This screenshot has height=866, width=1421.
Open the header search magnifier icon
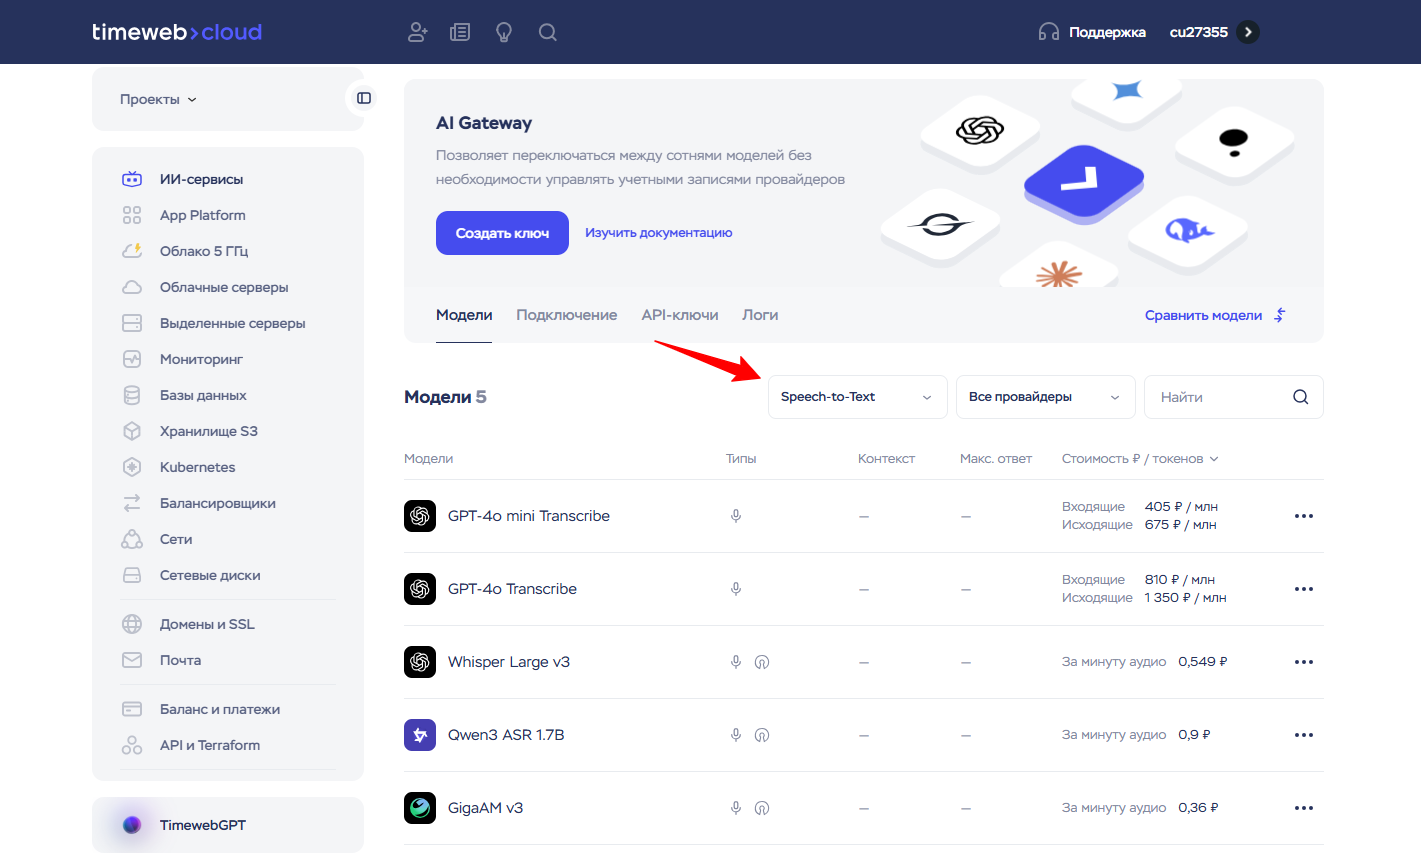coord(548,32)
